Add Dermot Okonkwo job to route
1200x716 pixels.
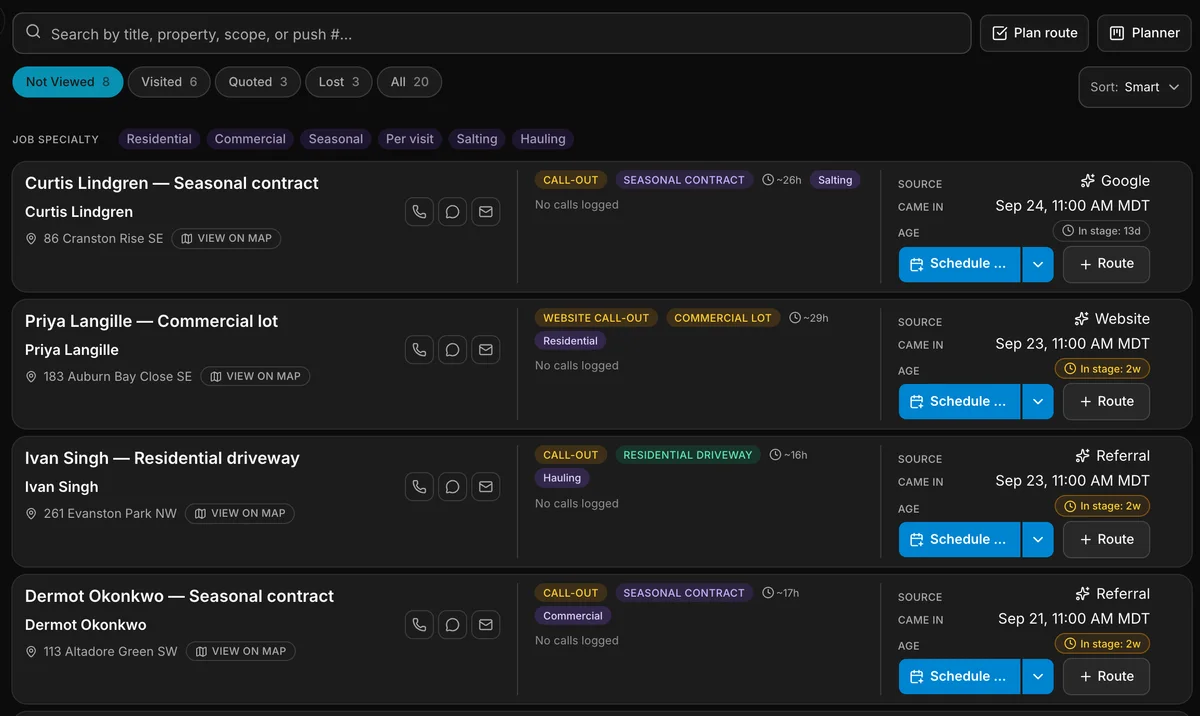pyautogui.click(x=1106, y=677)
